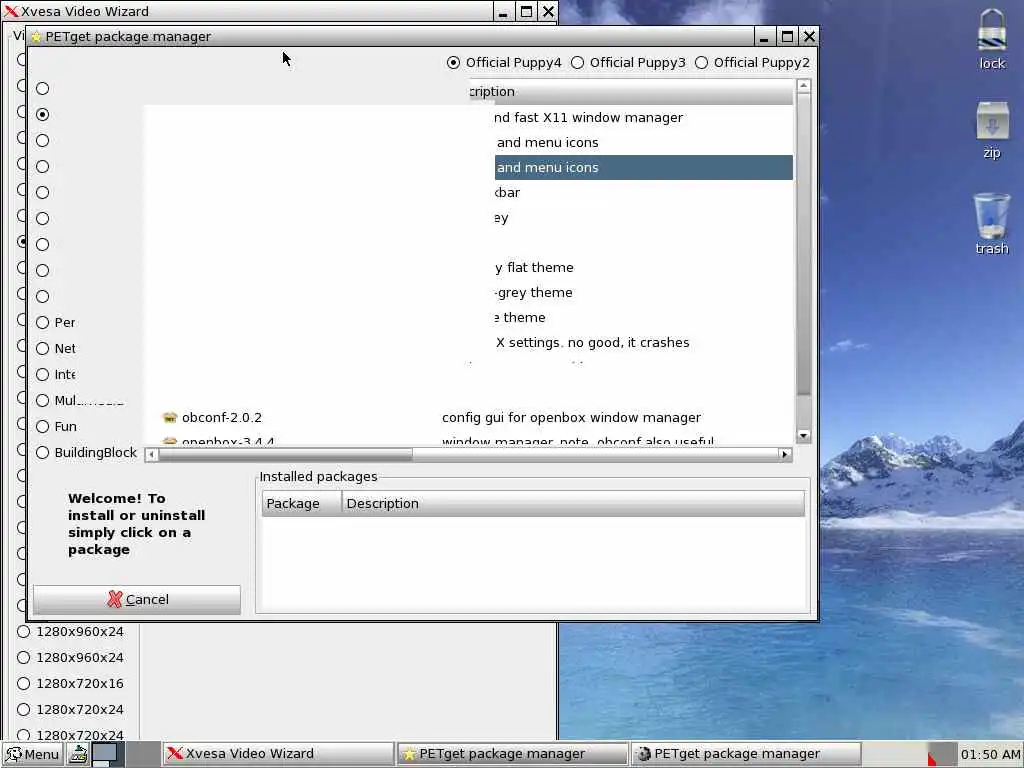The image size is (1024, 768).
Task: Click 'config gui for openbox window manager' description
Action: pyautogui.click(x=571, y=417)
